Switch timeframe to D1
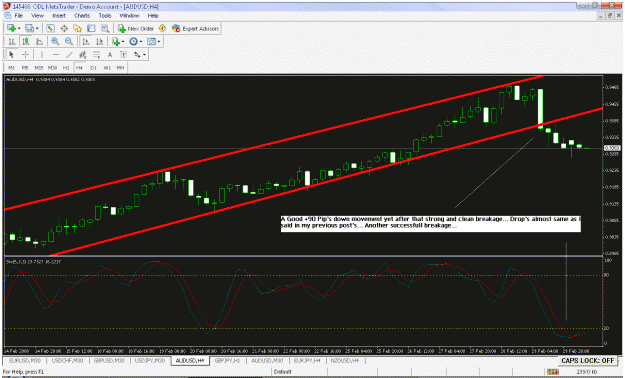The image size is (625, 378). pyautogui.click(x=93, y=68)
